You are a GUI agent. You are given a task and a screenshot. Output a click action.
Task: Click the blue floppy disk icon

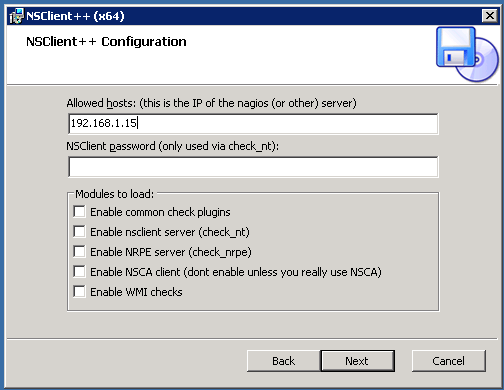(x=456, y=47)
